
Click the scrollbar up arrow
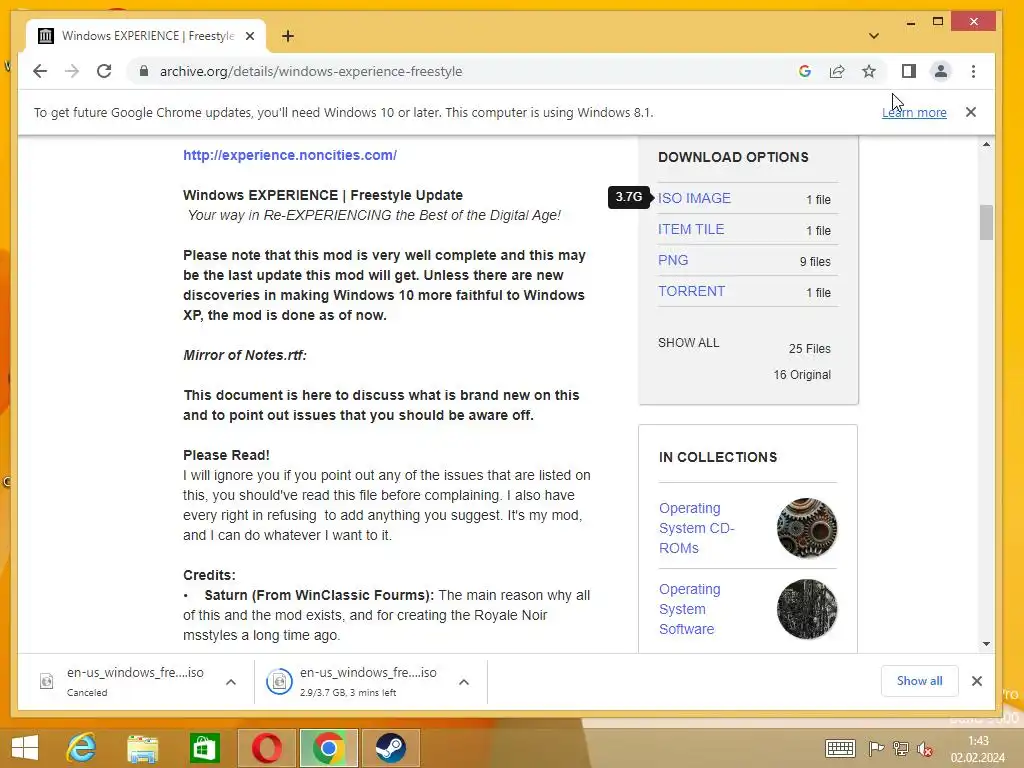986,144
